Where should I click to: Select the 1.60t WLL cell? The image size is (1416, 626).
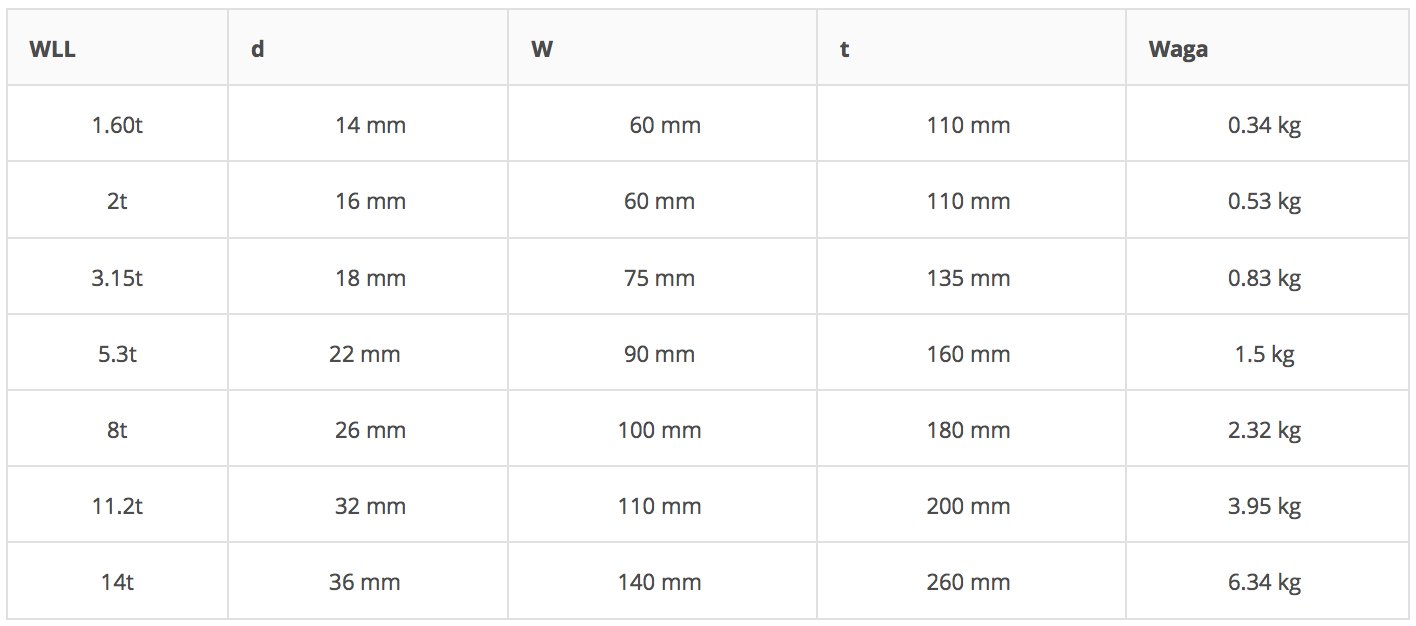click(x=117, y=125)
